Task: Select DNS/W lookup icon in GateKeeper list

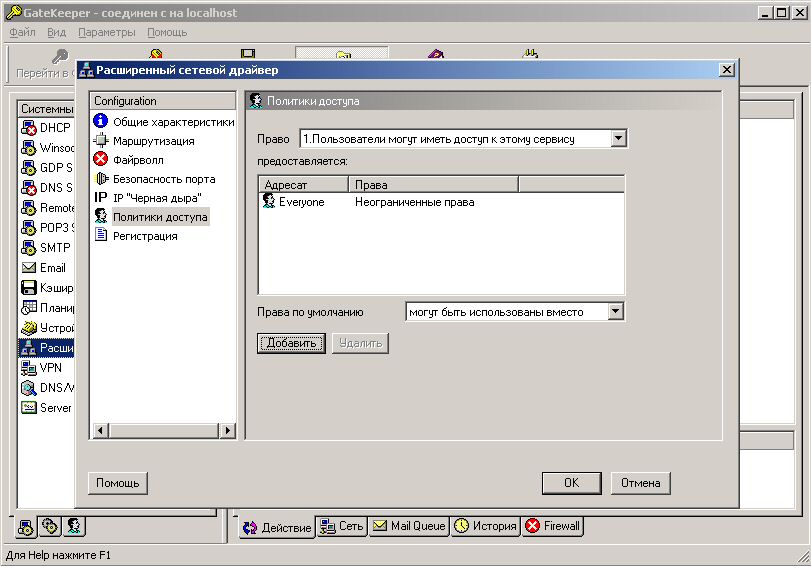Action: click(x=28, y=388)
